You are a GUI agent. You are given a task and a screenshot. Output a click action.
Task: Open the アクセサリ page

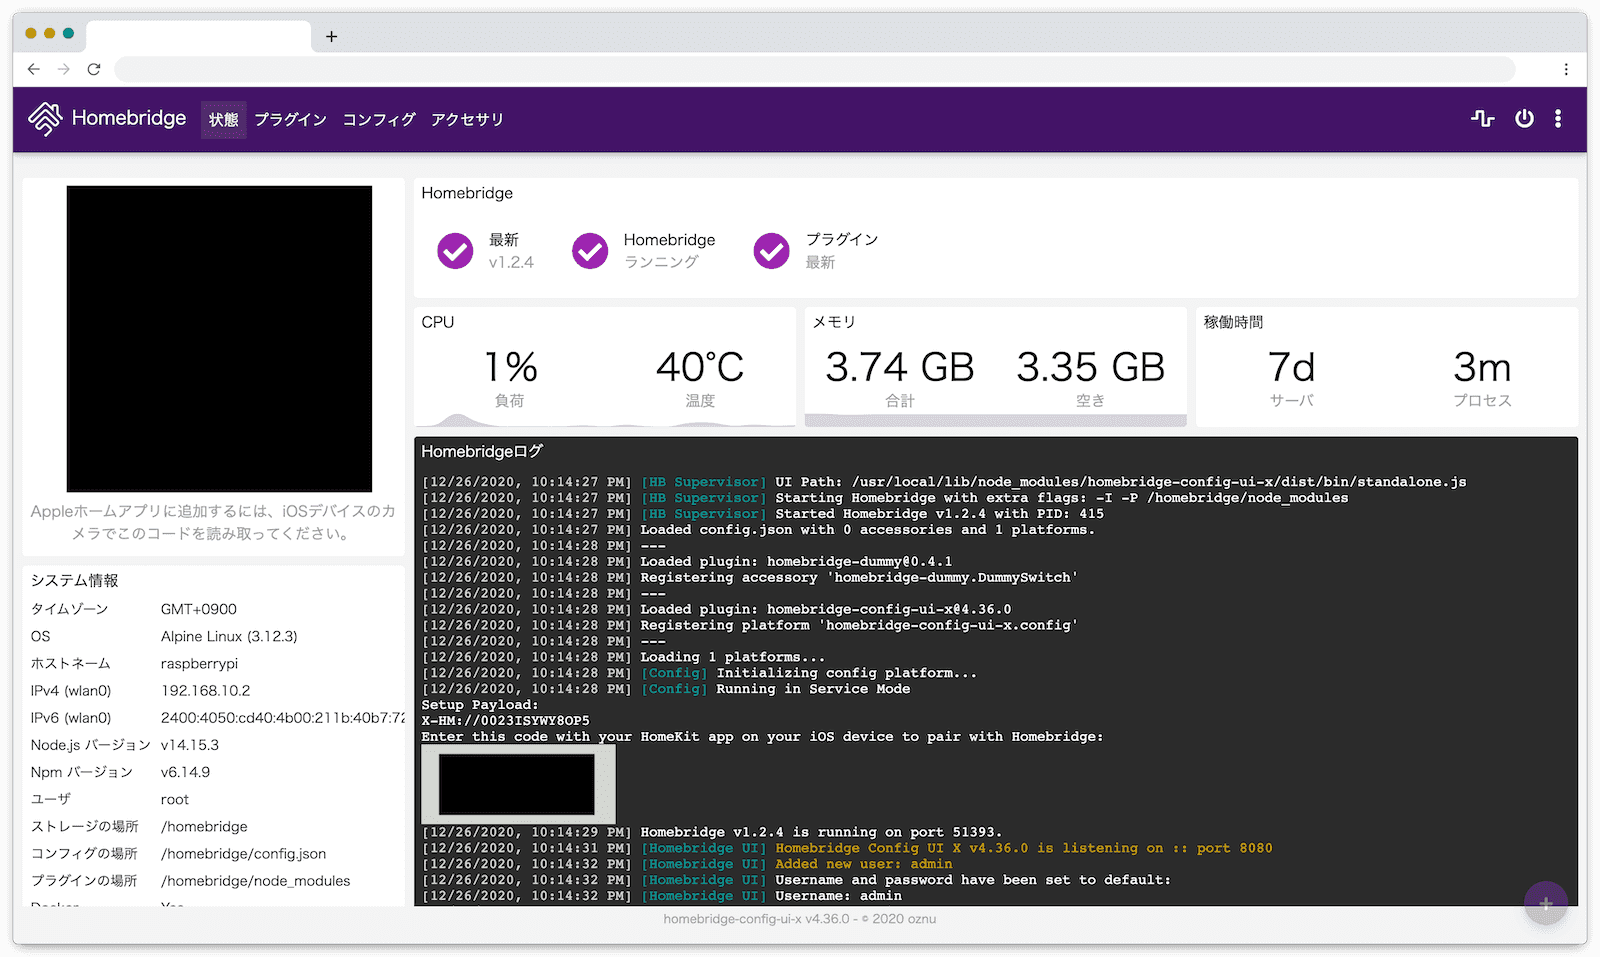pyautogui.click(x=467, y=120)
